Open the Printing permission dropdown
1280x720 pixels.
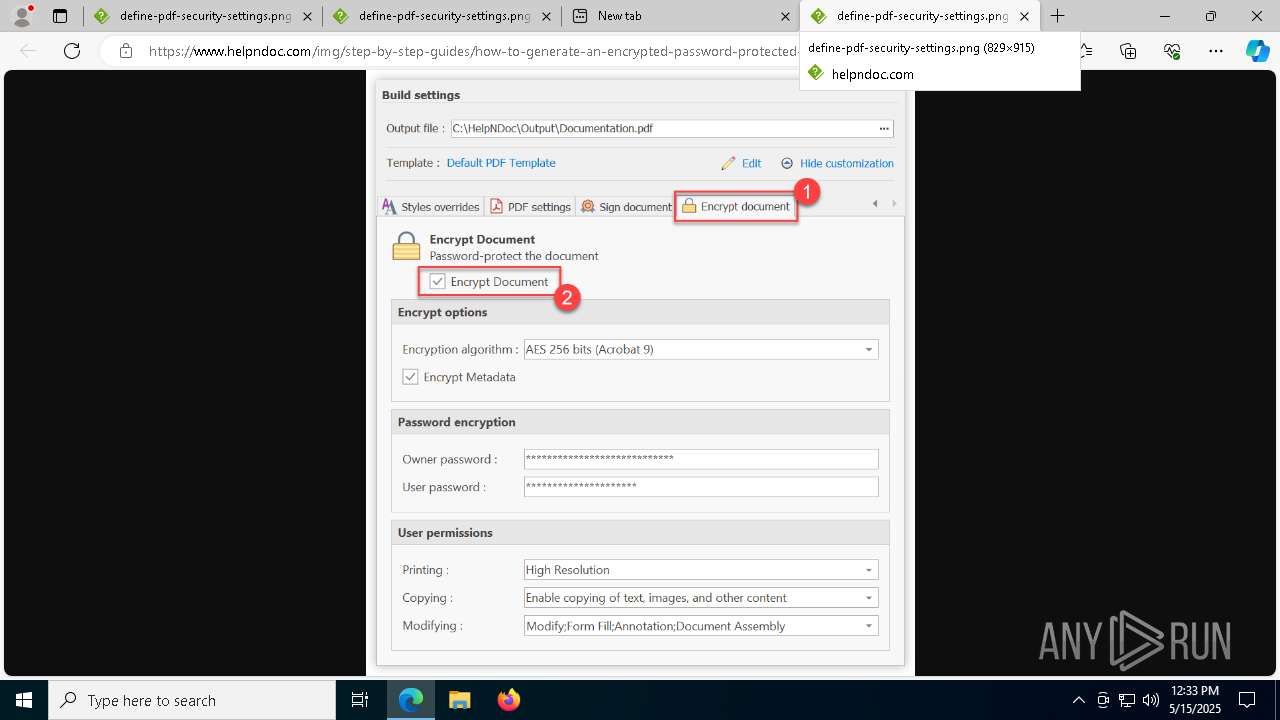click(700, 570)
